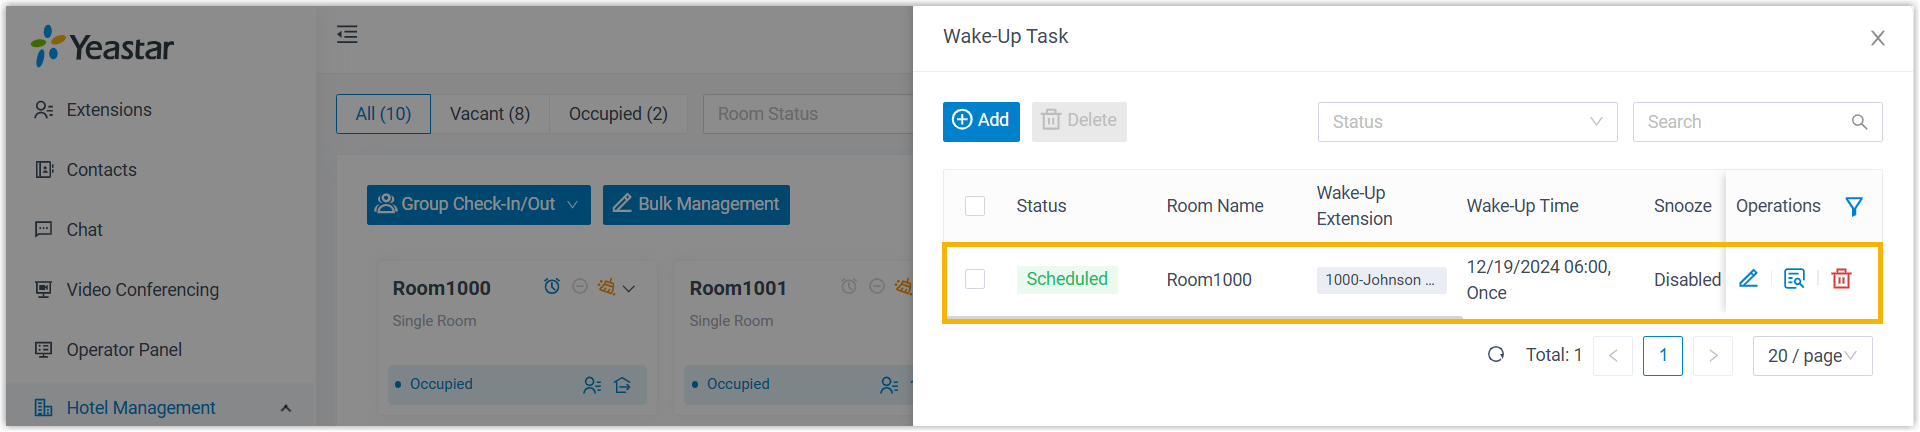Click the Add button
Viewport: 1920px width, 432px height.
(x=981, y=121)
